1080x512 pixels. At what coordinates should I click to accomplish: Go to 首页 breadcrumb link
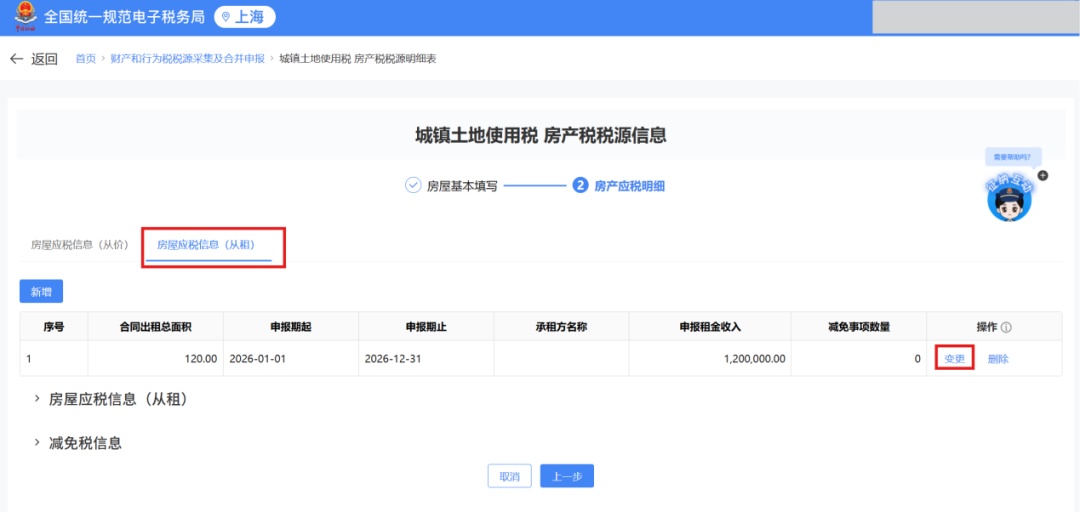pos(86,59)
